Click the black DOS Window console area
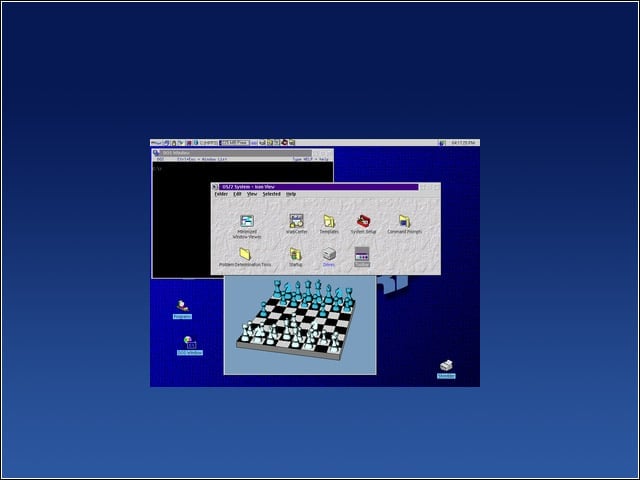Viewport: 640px width, 480px height. pos(182,220)
